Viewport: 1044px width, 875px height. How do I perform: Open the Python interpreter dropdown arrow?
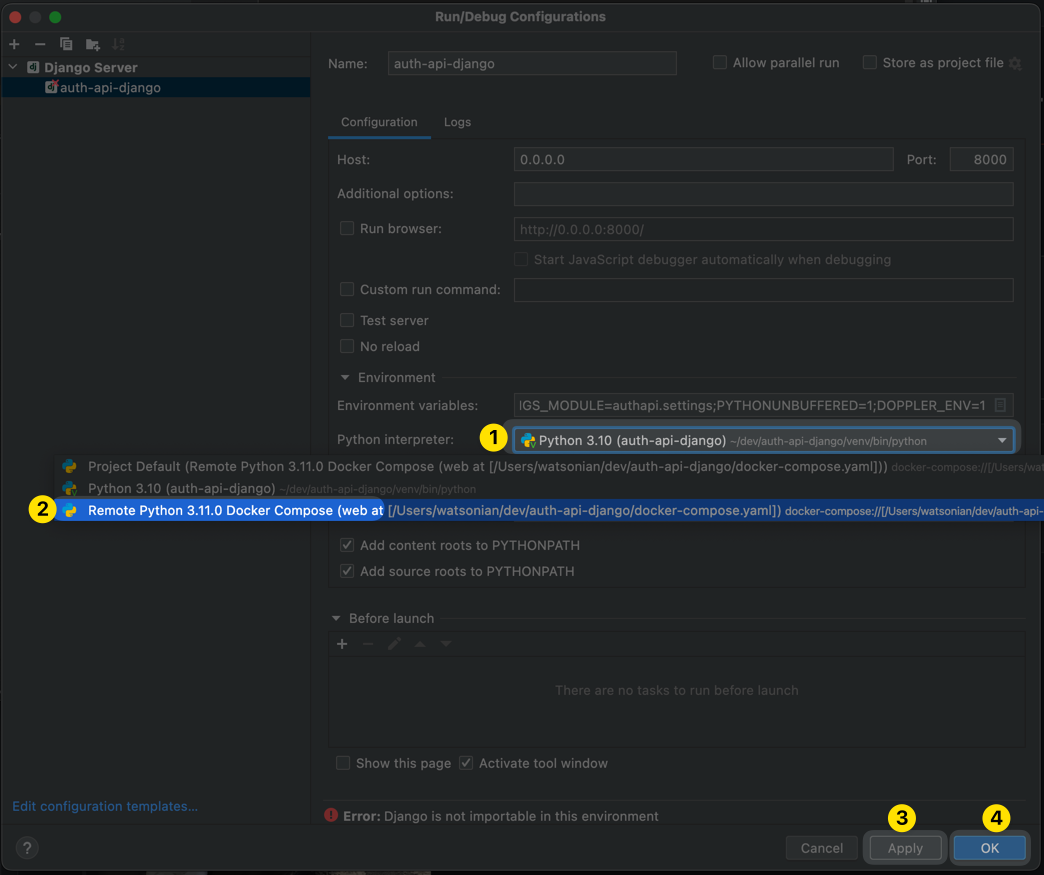(1002, 440)
